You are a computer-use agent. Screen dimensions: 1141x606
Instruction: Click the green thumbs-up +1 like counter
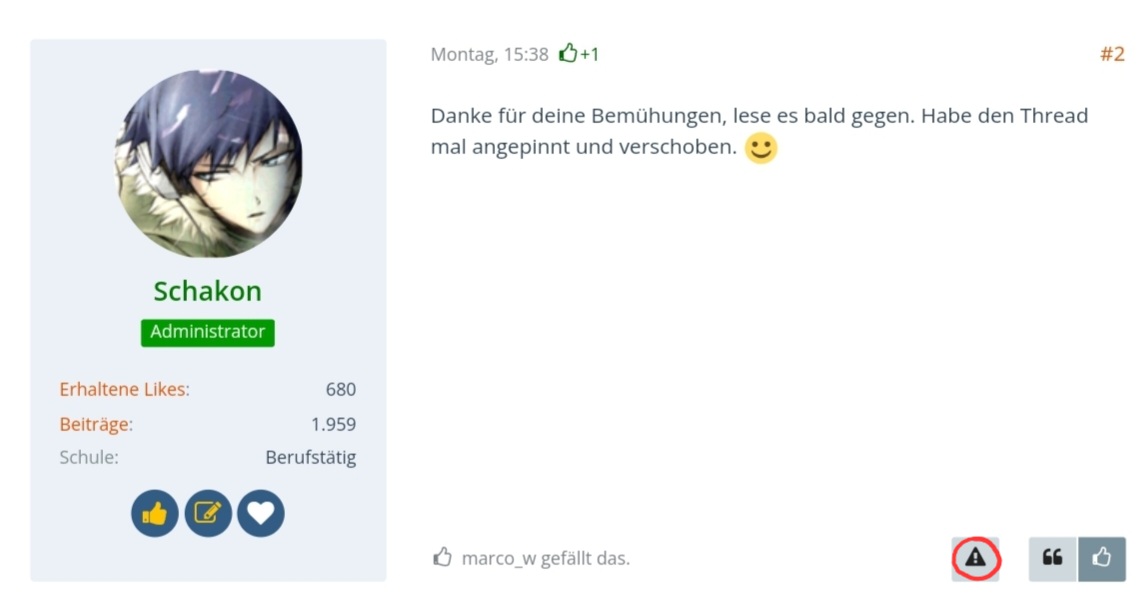click(579, 54)
